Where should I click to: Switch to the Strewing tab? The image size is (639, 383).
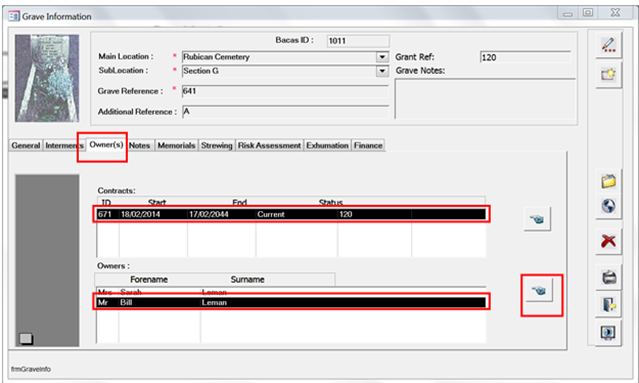pos(216,145)
